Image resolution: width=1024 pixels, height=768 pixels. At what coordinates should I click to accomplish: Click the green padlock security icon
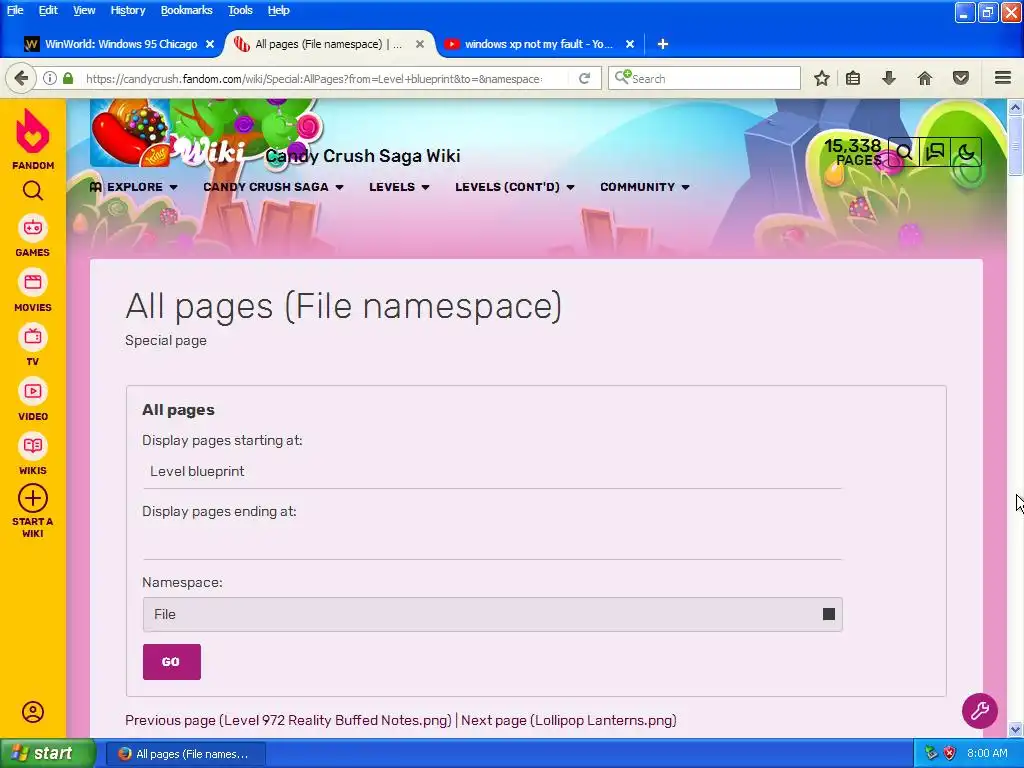pyautogui.click(x=68, y=78)
